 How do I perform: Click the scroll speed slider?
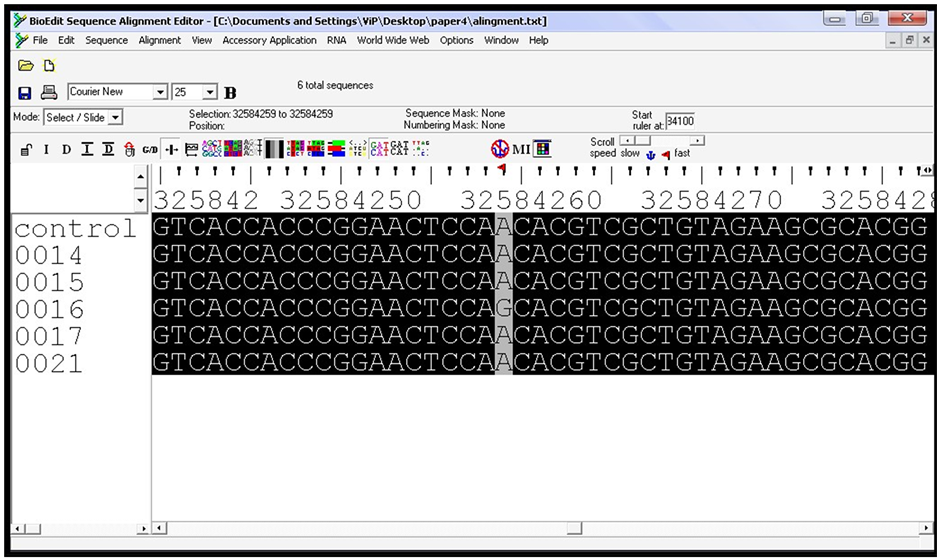pyautogui.click(x=661, y=141)
